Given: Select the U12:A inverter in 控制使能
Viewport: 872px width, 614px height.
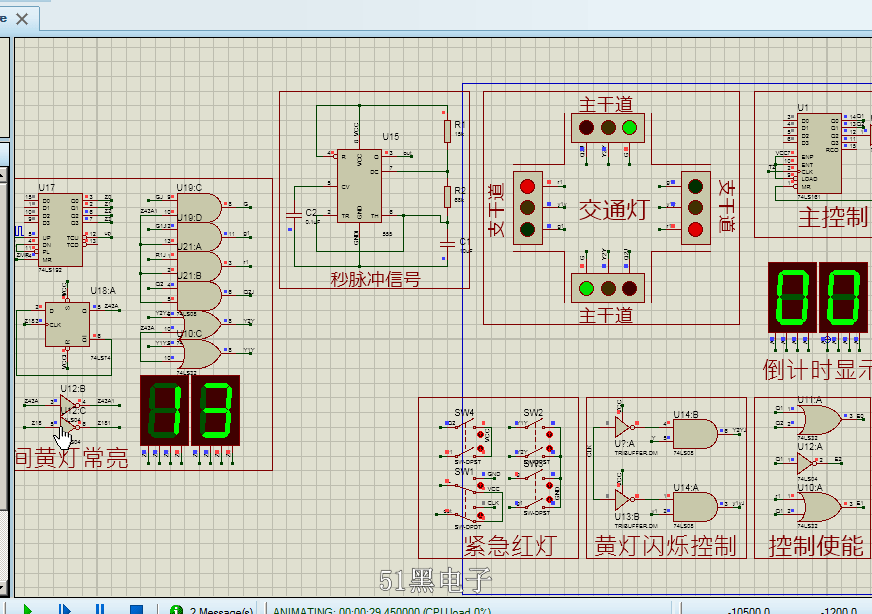Looking at the screenshot, I should point(805,463).
